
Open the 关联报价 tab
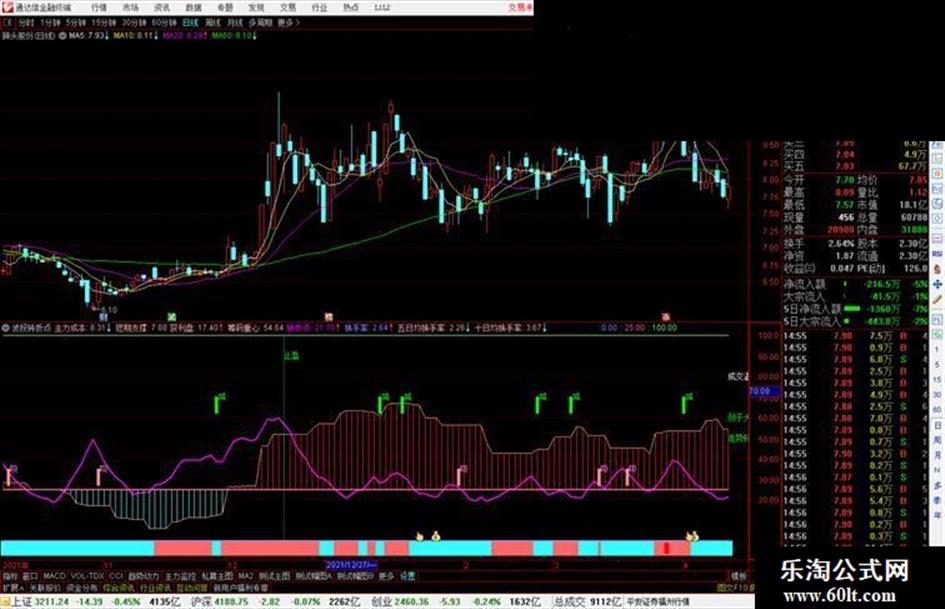point(45,587)
